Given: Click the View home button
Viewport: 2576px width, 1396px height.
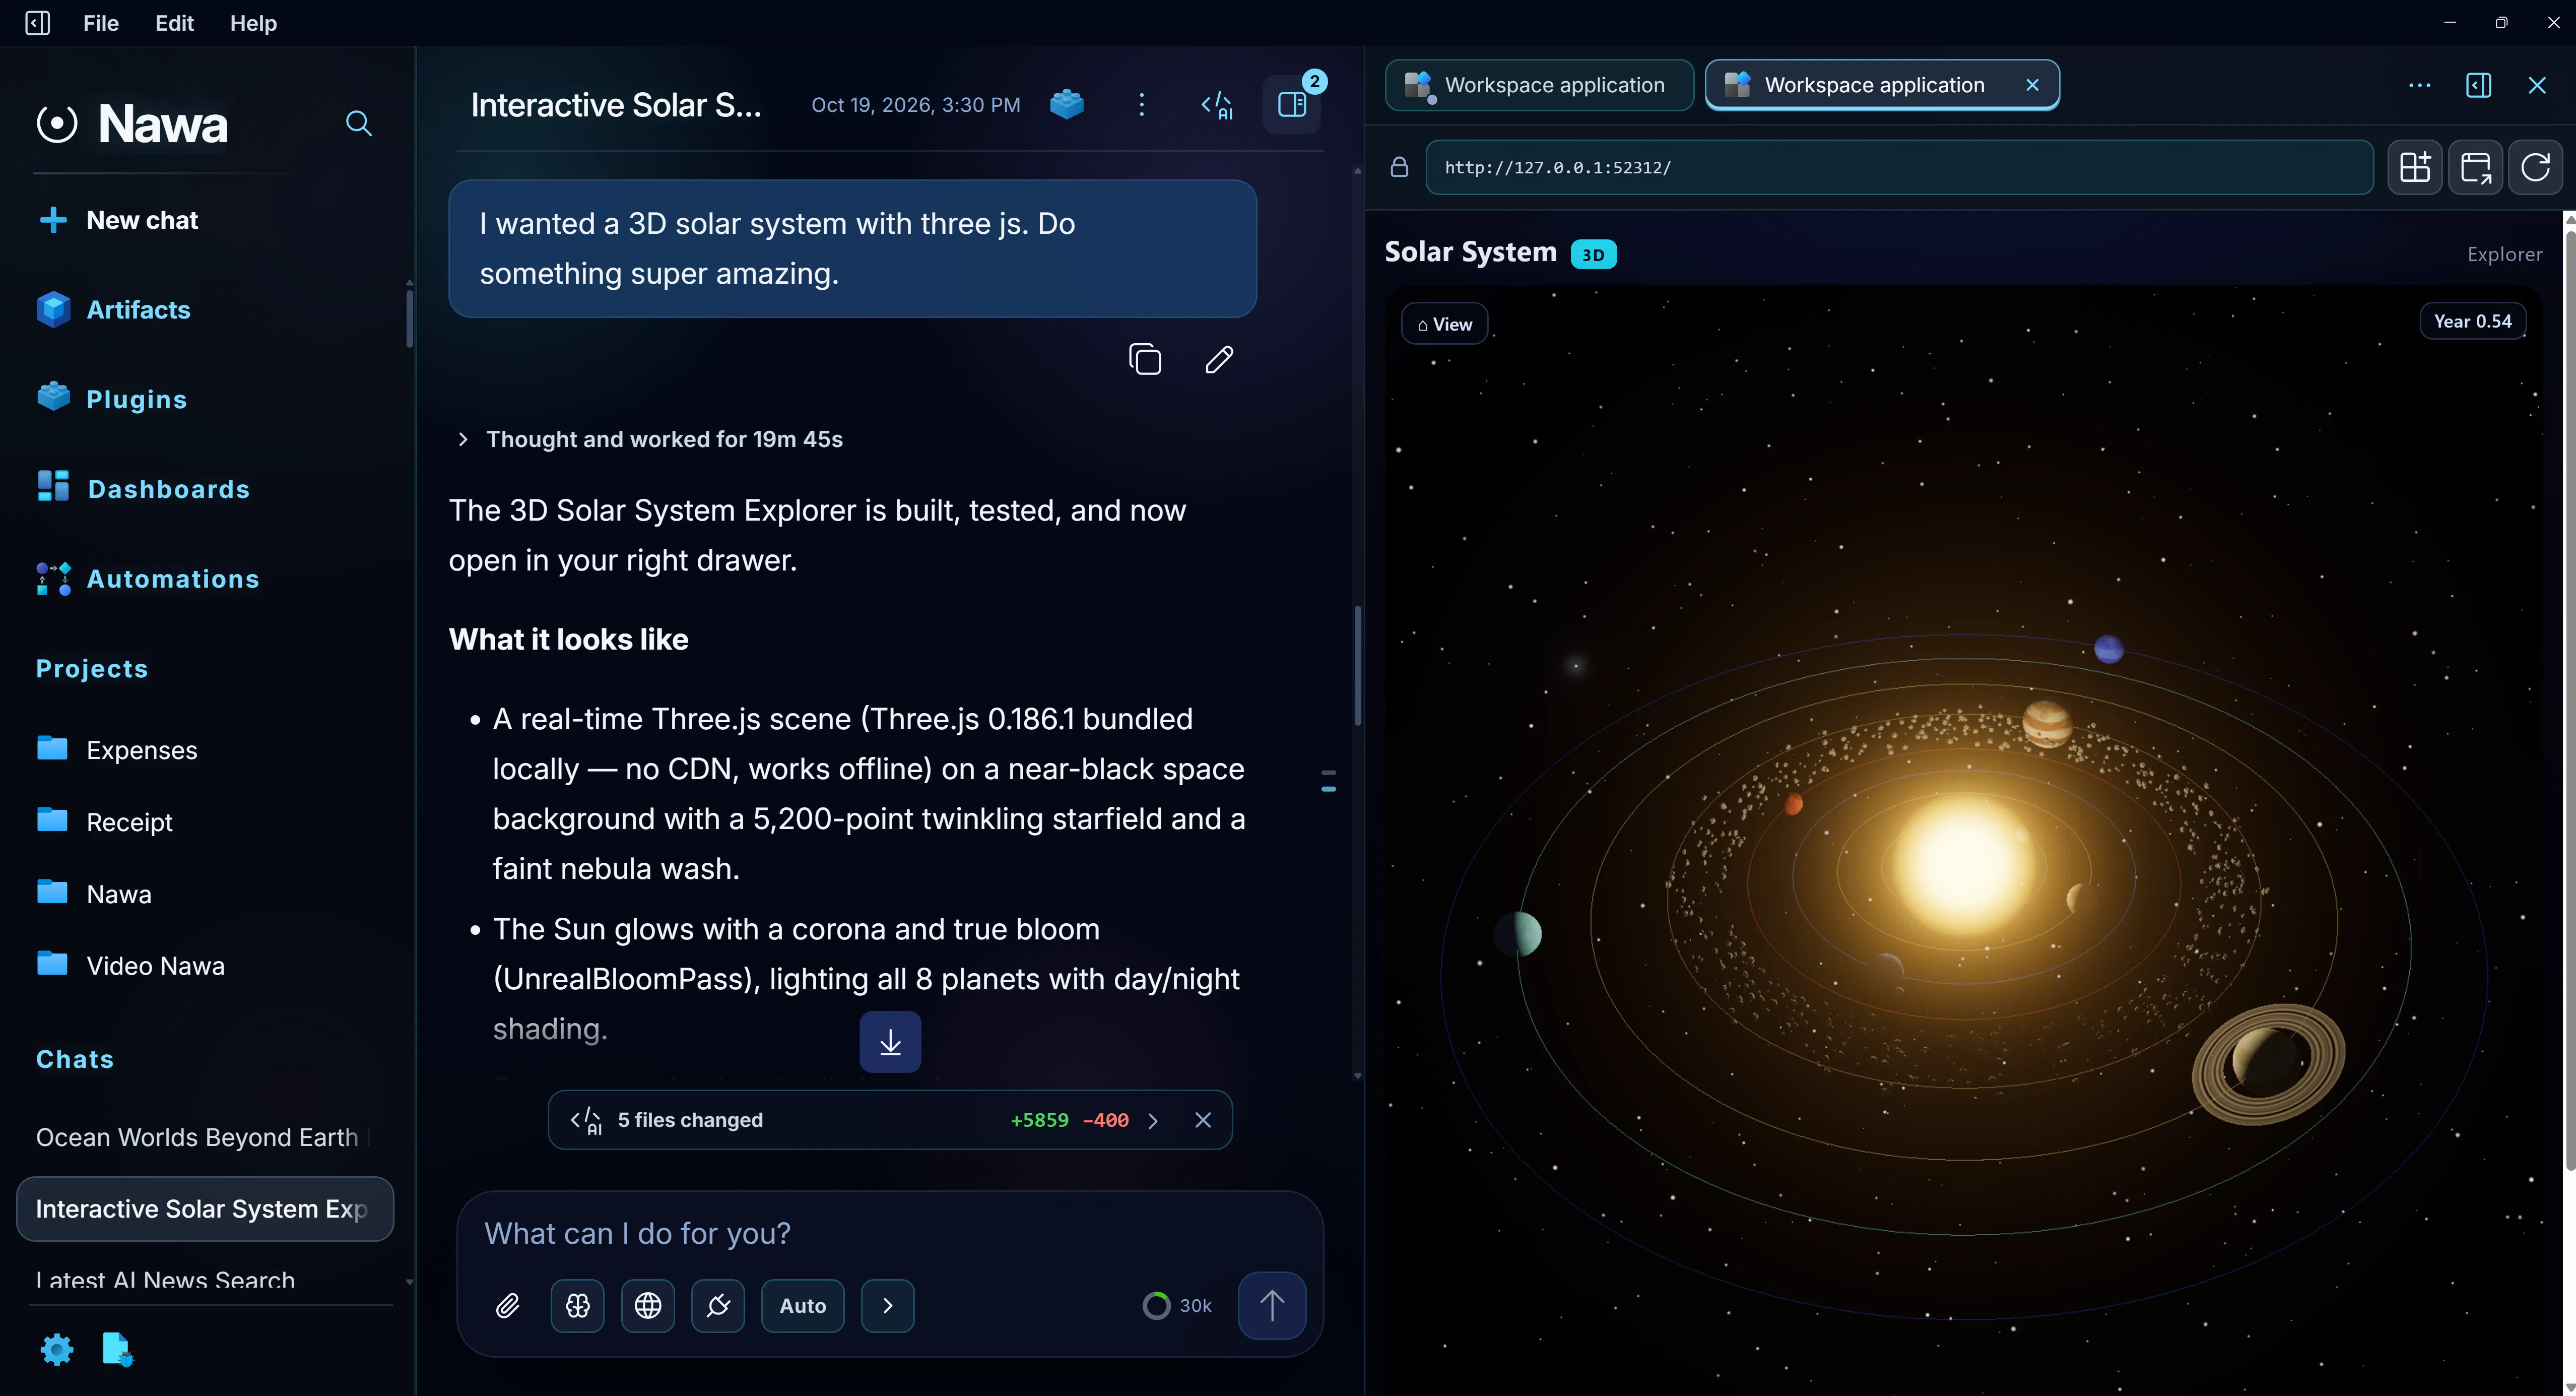Looking at the screenshot, I should click(x=1444, y=324).
